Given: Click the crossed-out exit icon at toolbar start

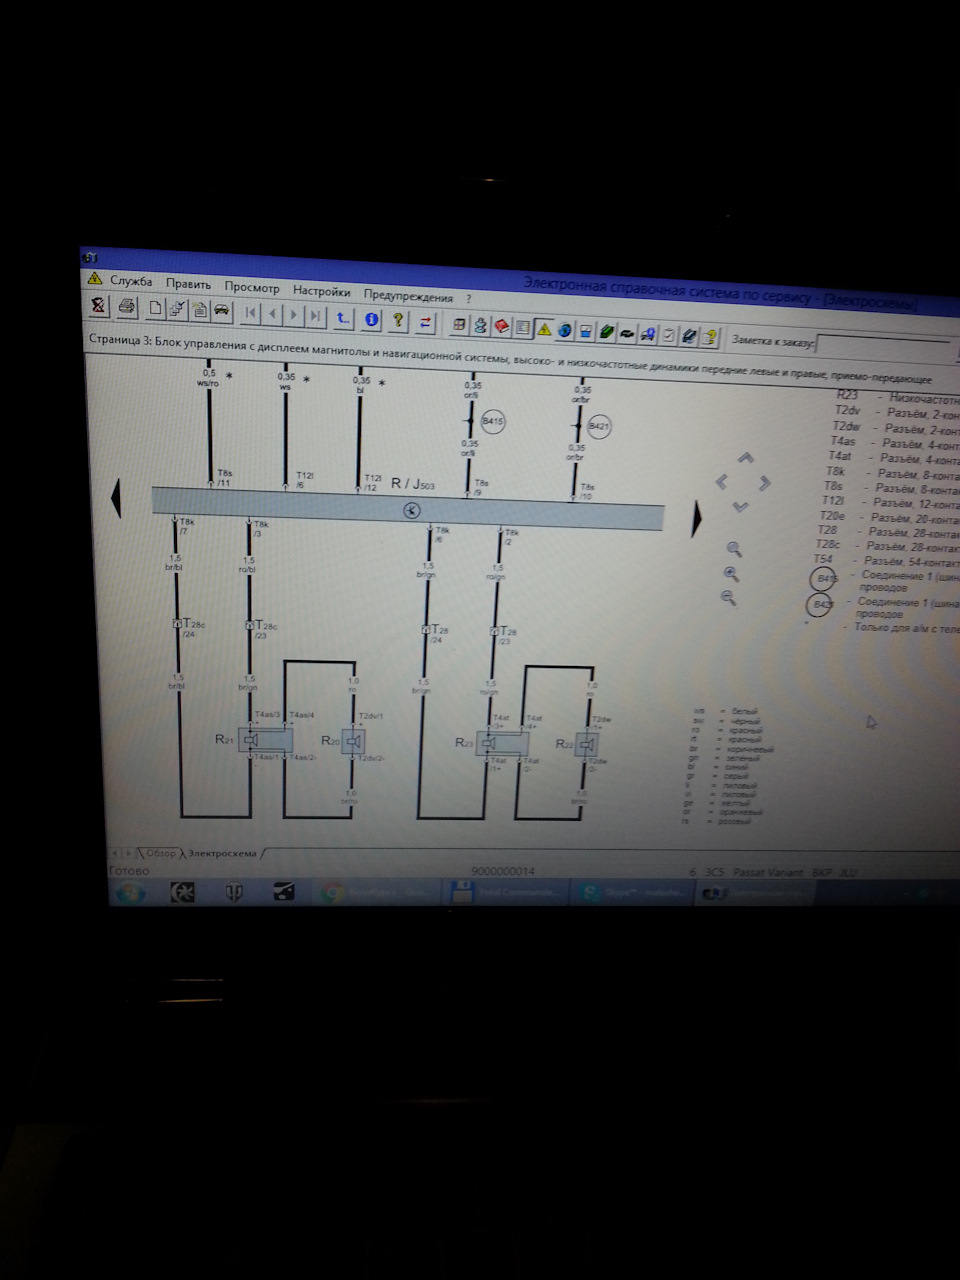Looking at the screenshot, I should 98,305.
